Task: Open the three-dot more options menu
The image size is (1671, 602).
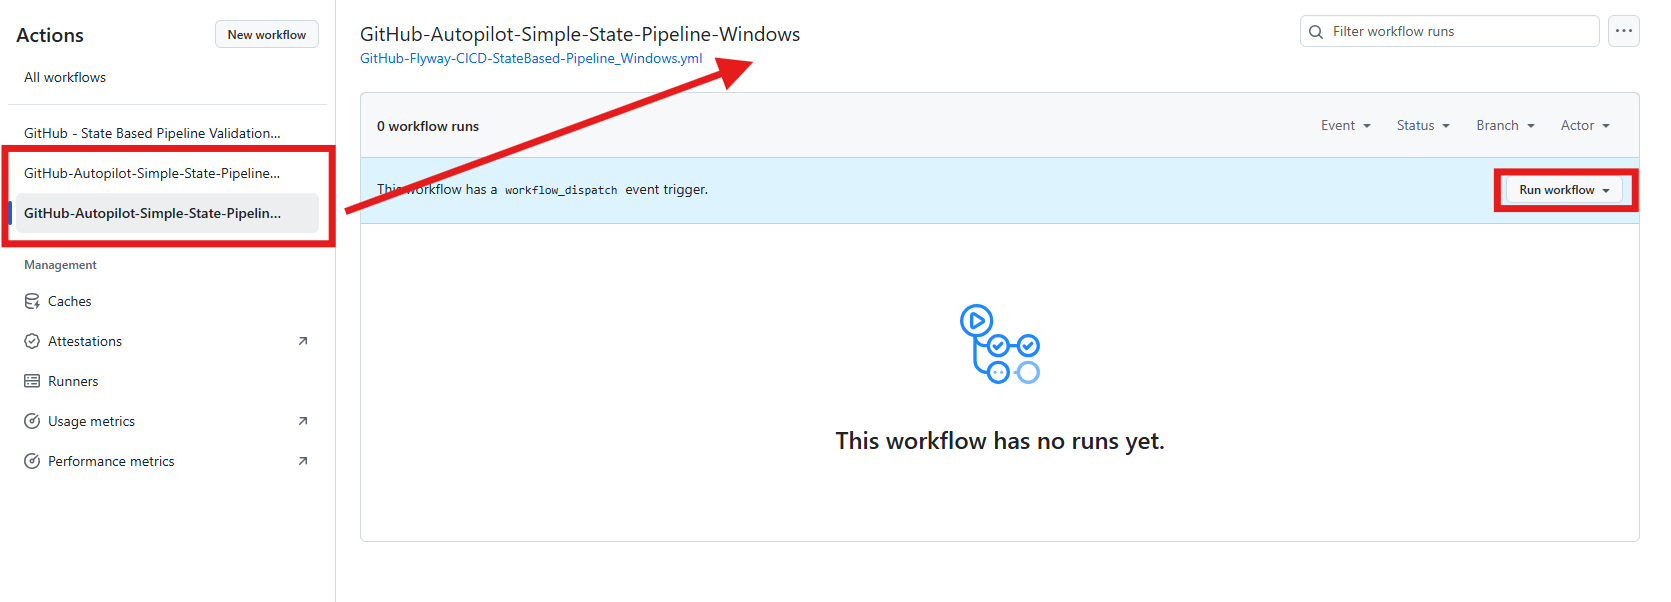Action: pyautogui.click(x=1623, y=31)
